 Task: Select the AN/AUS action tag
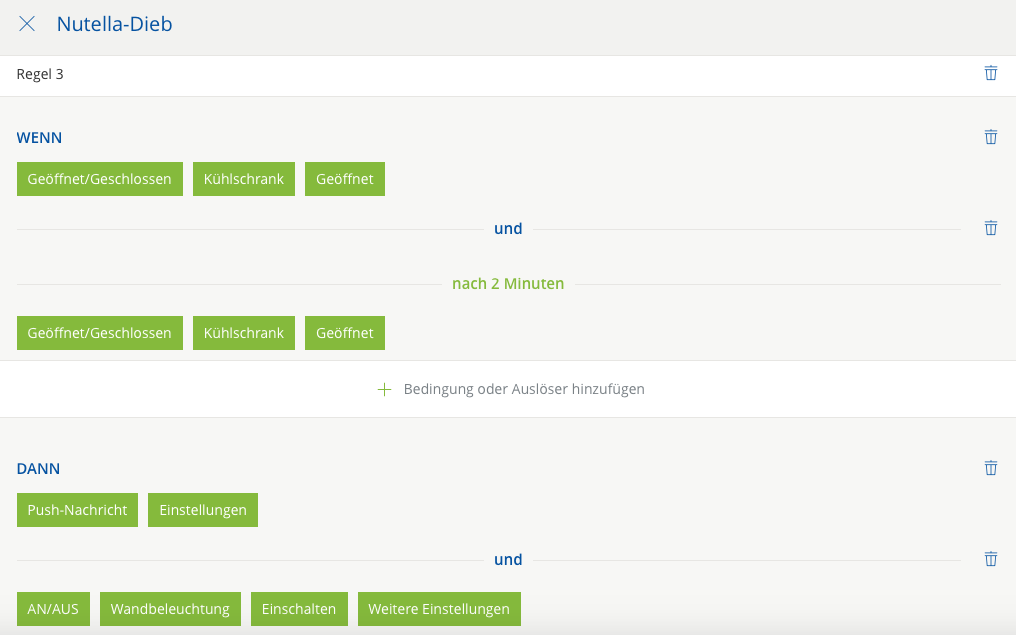[x=53, y=609]
